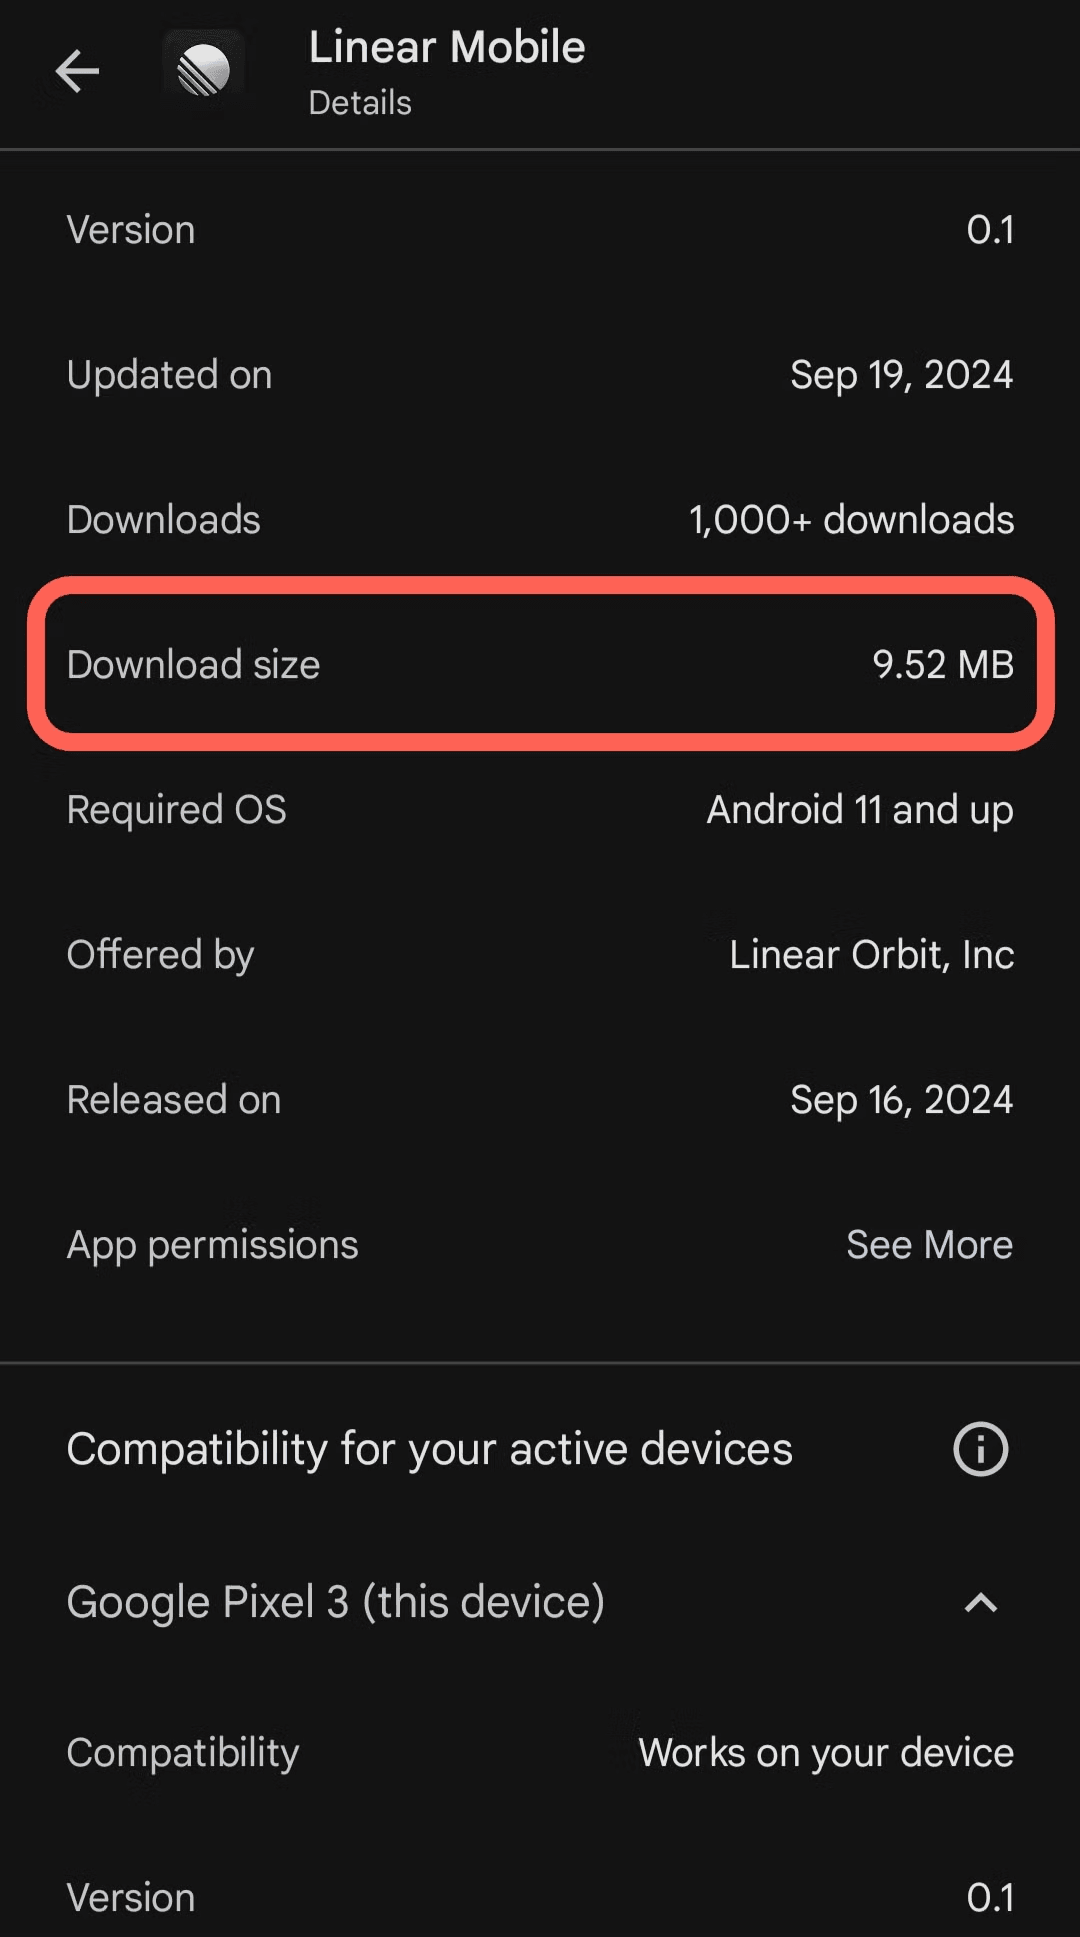
Task: Tap the bottom Version 0.1 row
Action: pos(540,1895)
